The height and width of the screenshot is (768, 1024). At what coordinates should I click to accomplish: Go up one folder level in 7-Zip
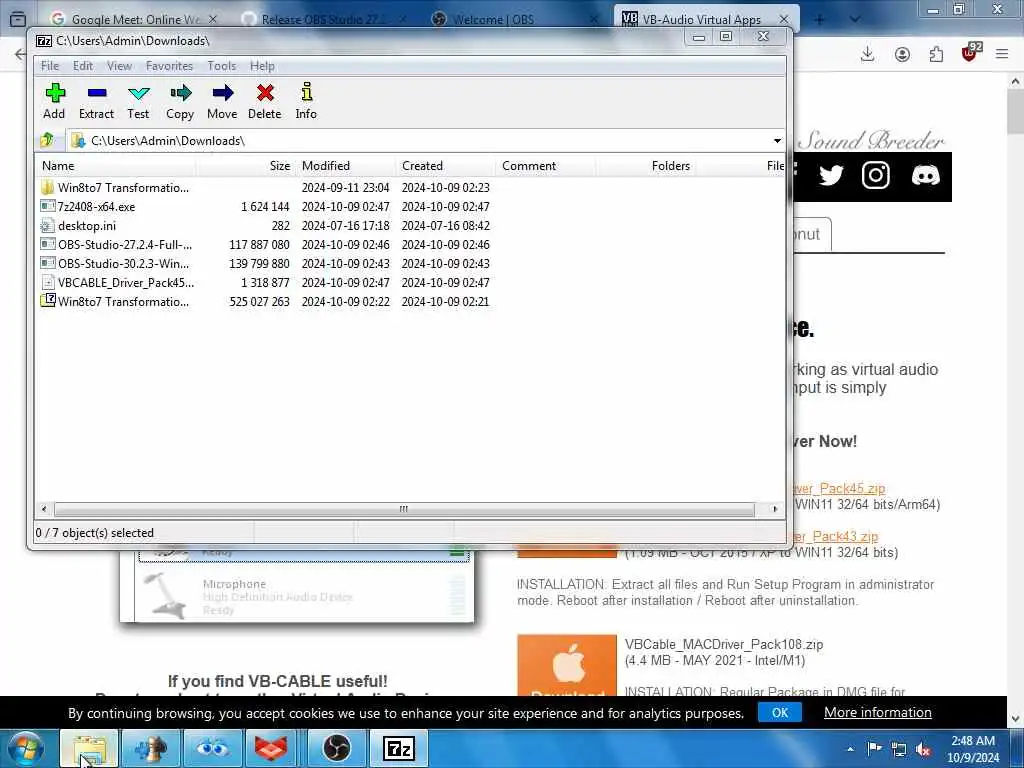tap(47, 140)
